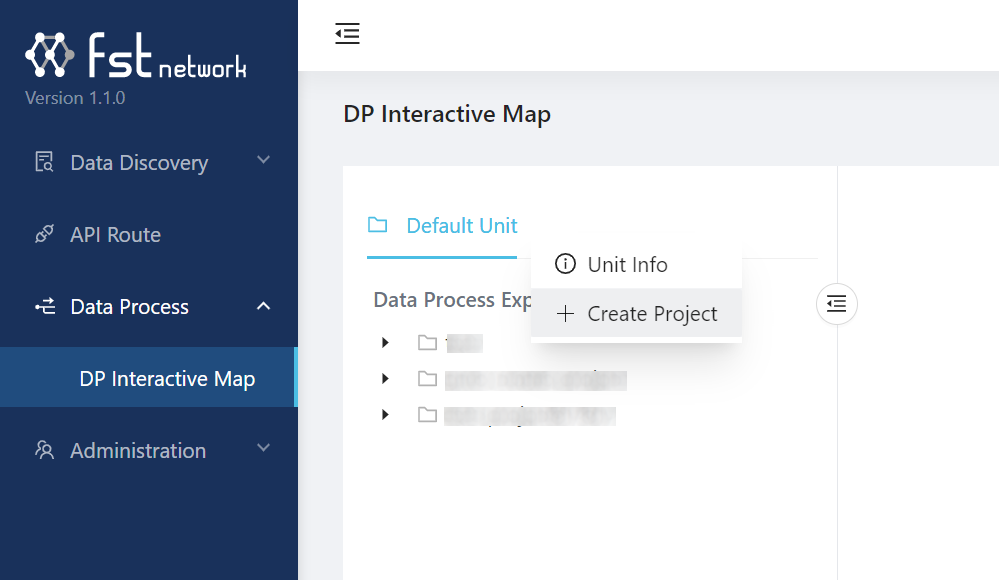Screen dimensions: 999x580
Task: Click the Data Process arrows icon
Action: pyautogui.click(x=44, y=307)
